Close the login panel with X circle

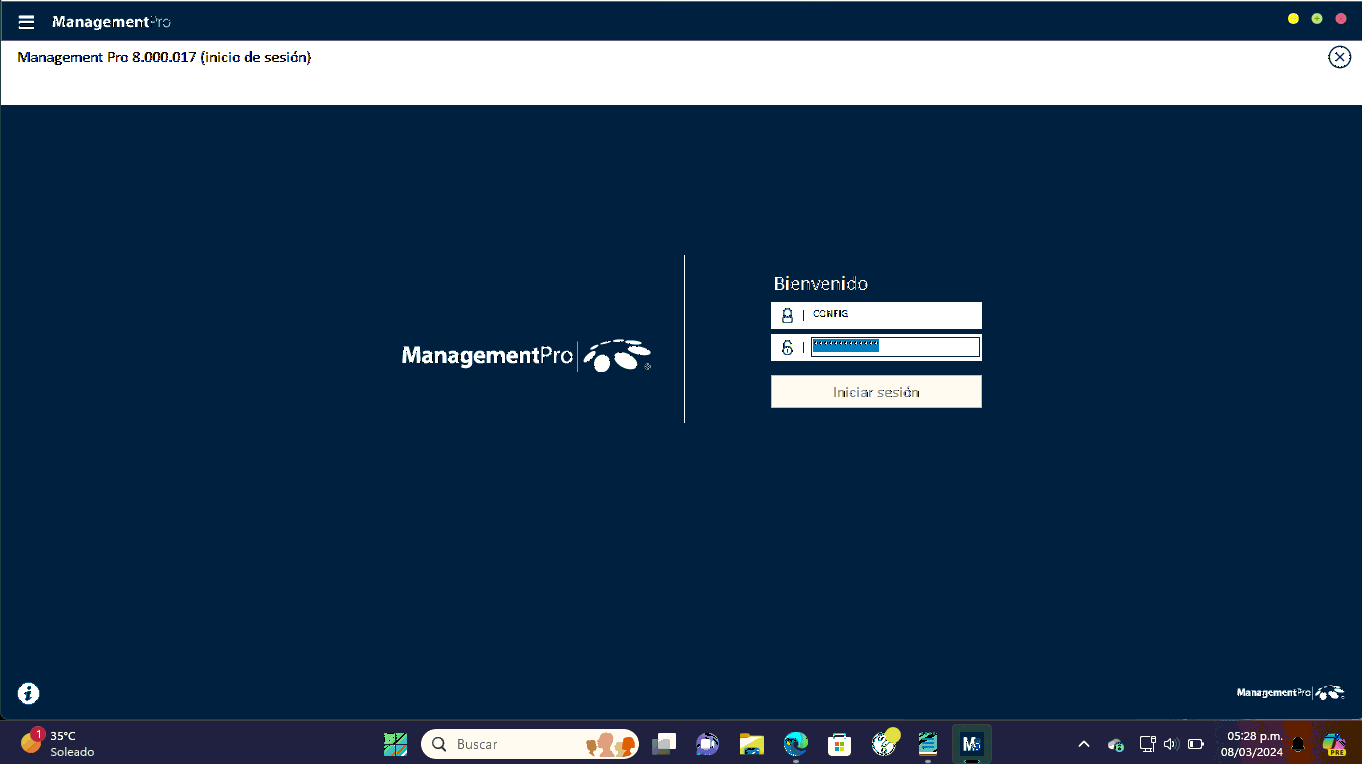click(1339, 57)
